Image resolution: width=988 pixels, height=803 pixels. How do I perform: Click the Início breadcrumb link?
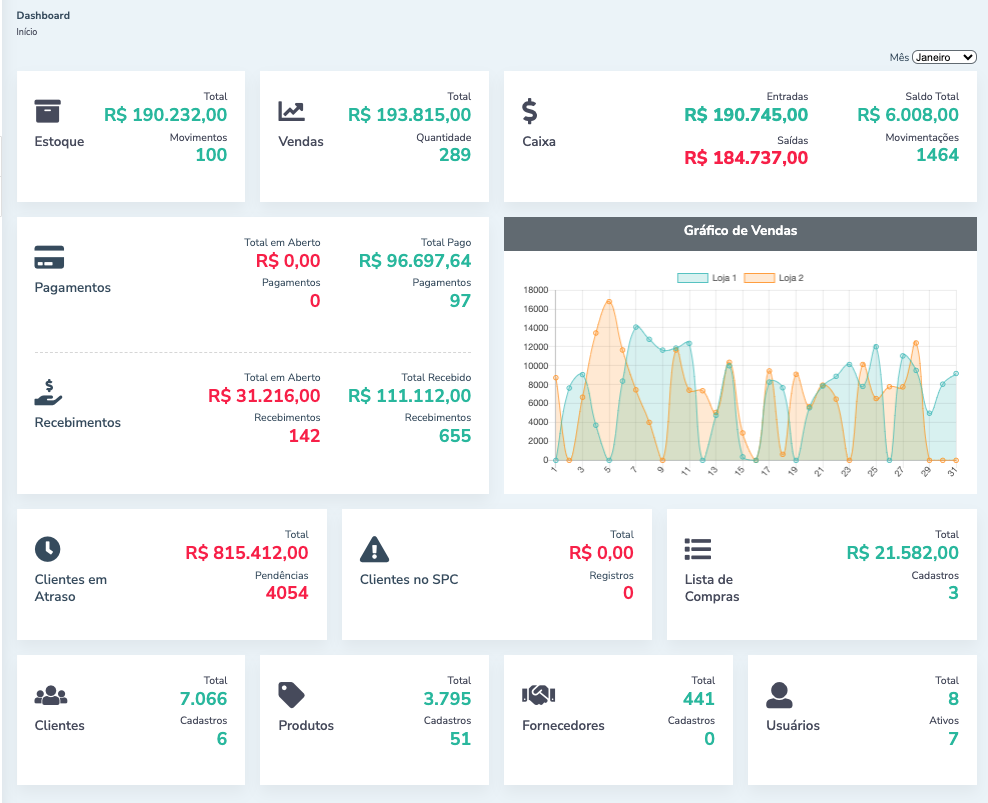click(x=27, y=32)
